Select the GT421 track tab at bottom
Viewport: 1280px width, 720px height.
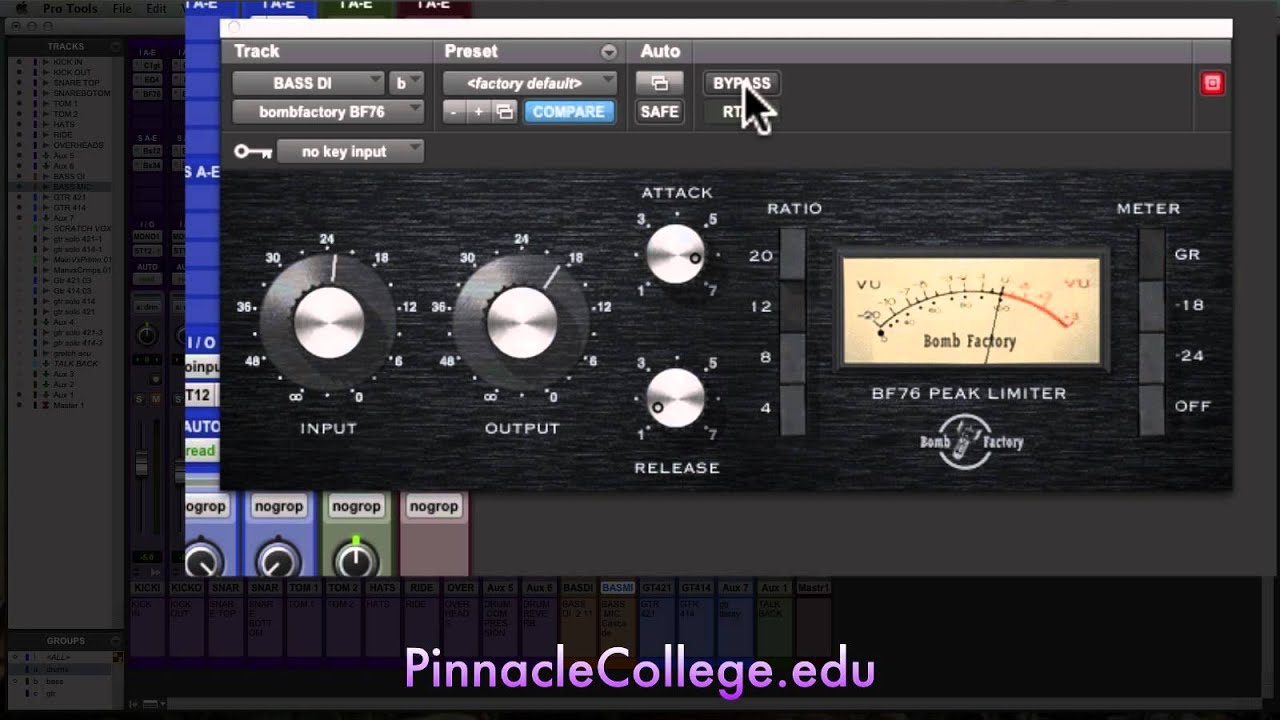point(656,588)
